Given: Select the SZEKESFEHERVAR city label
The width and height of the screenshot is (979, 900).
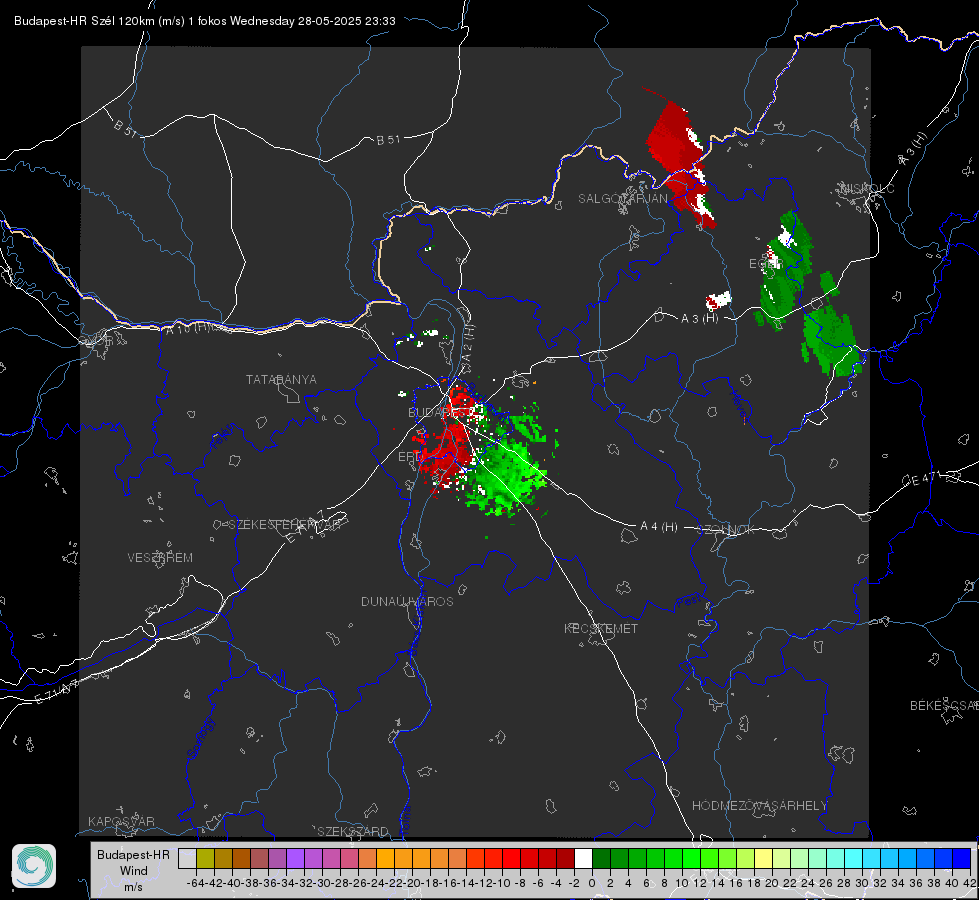Looking at the screenshot, I should click(x=284, y=525).
